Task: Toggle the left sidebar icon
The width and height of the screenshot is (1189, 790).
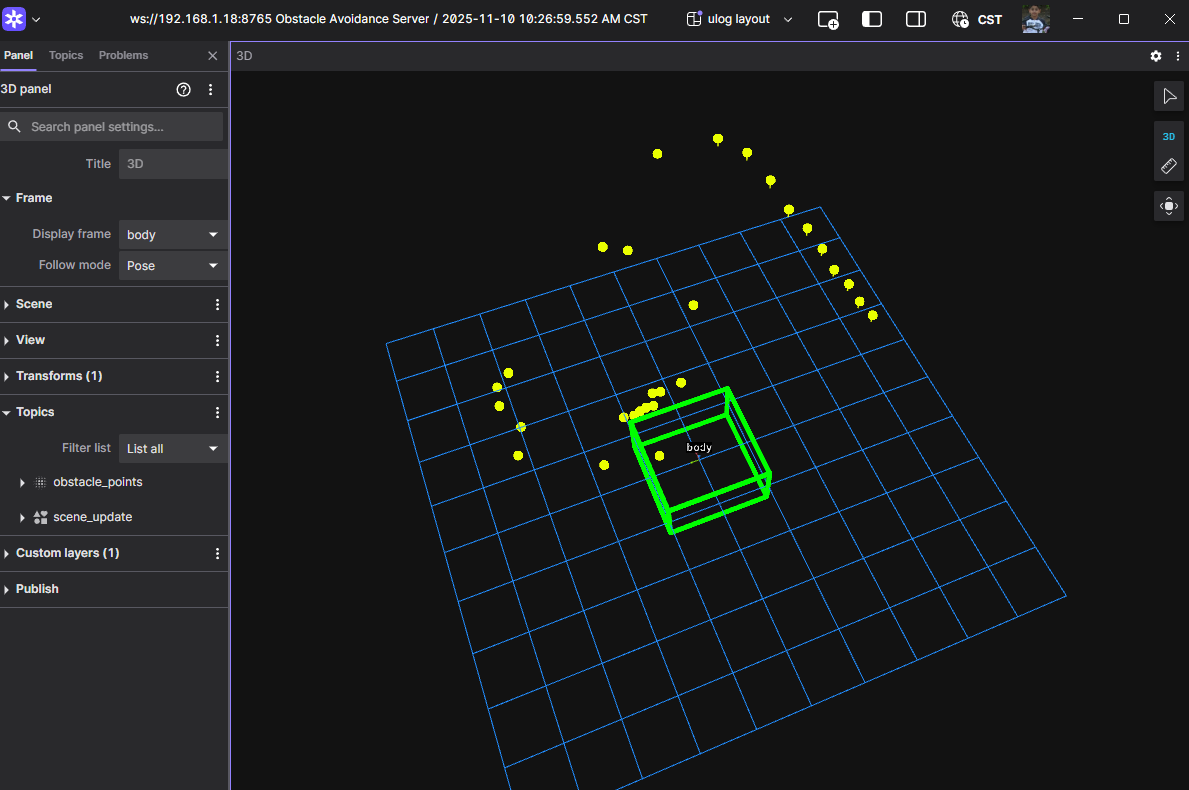Action: (872, 20)
